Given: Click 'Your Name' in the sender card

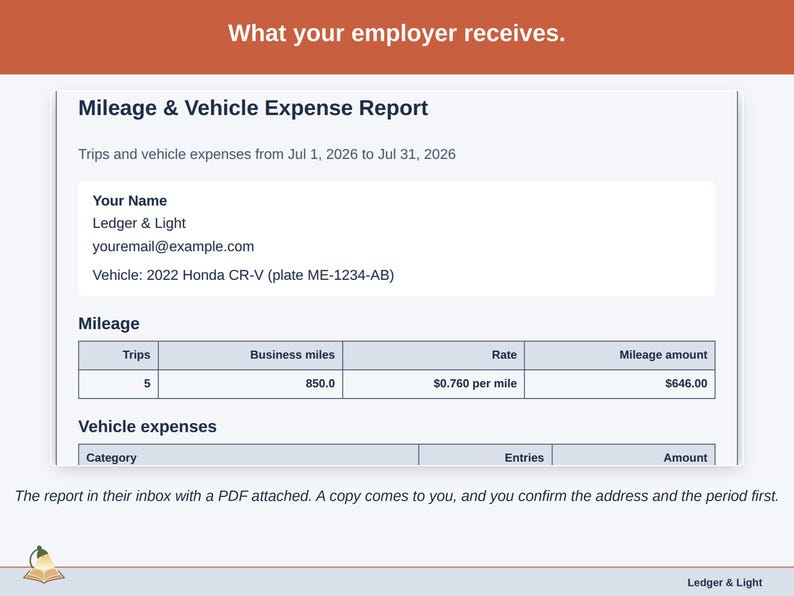Looking at the screenshot, I should point(130,201).
